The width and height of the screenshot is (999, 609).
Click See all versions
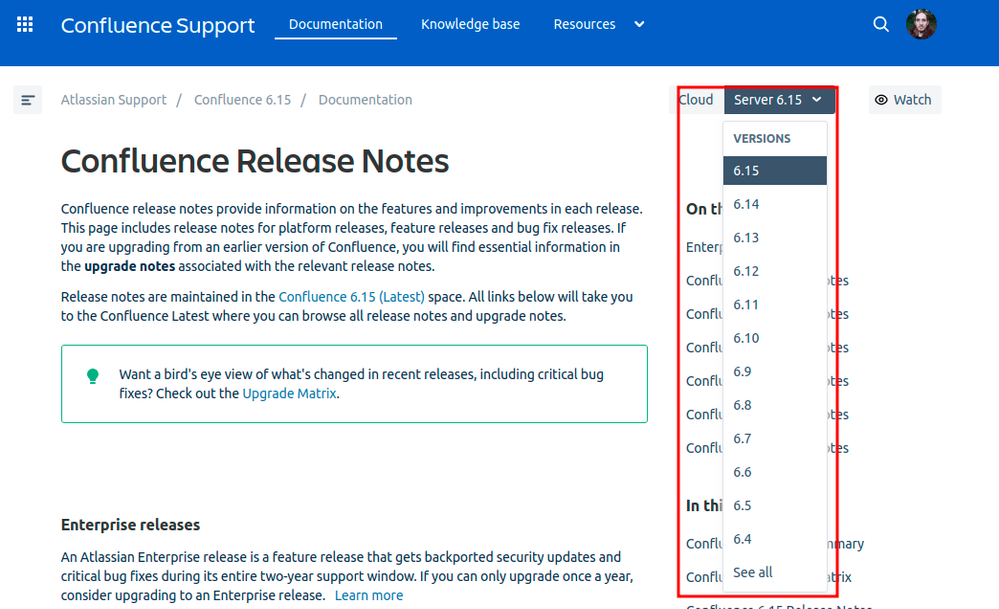(775, 573)
